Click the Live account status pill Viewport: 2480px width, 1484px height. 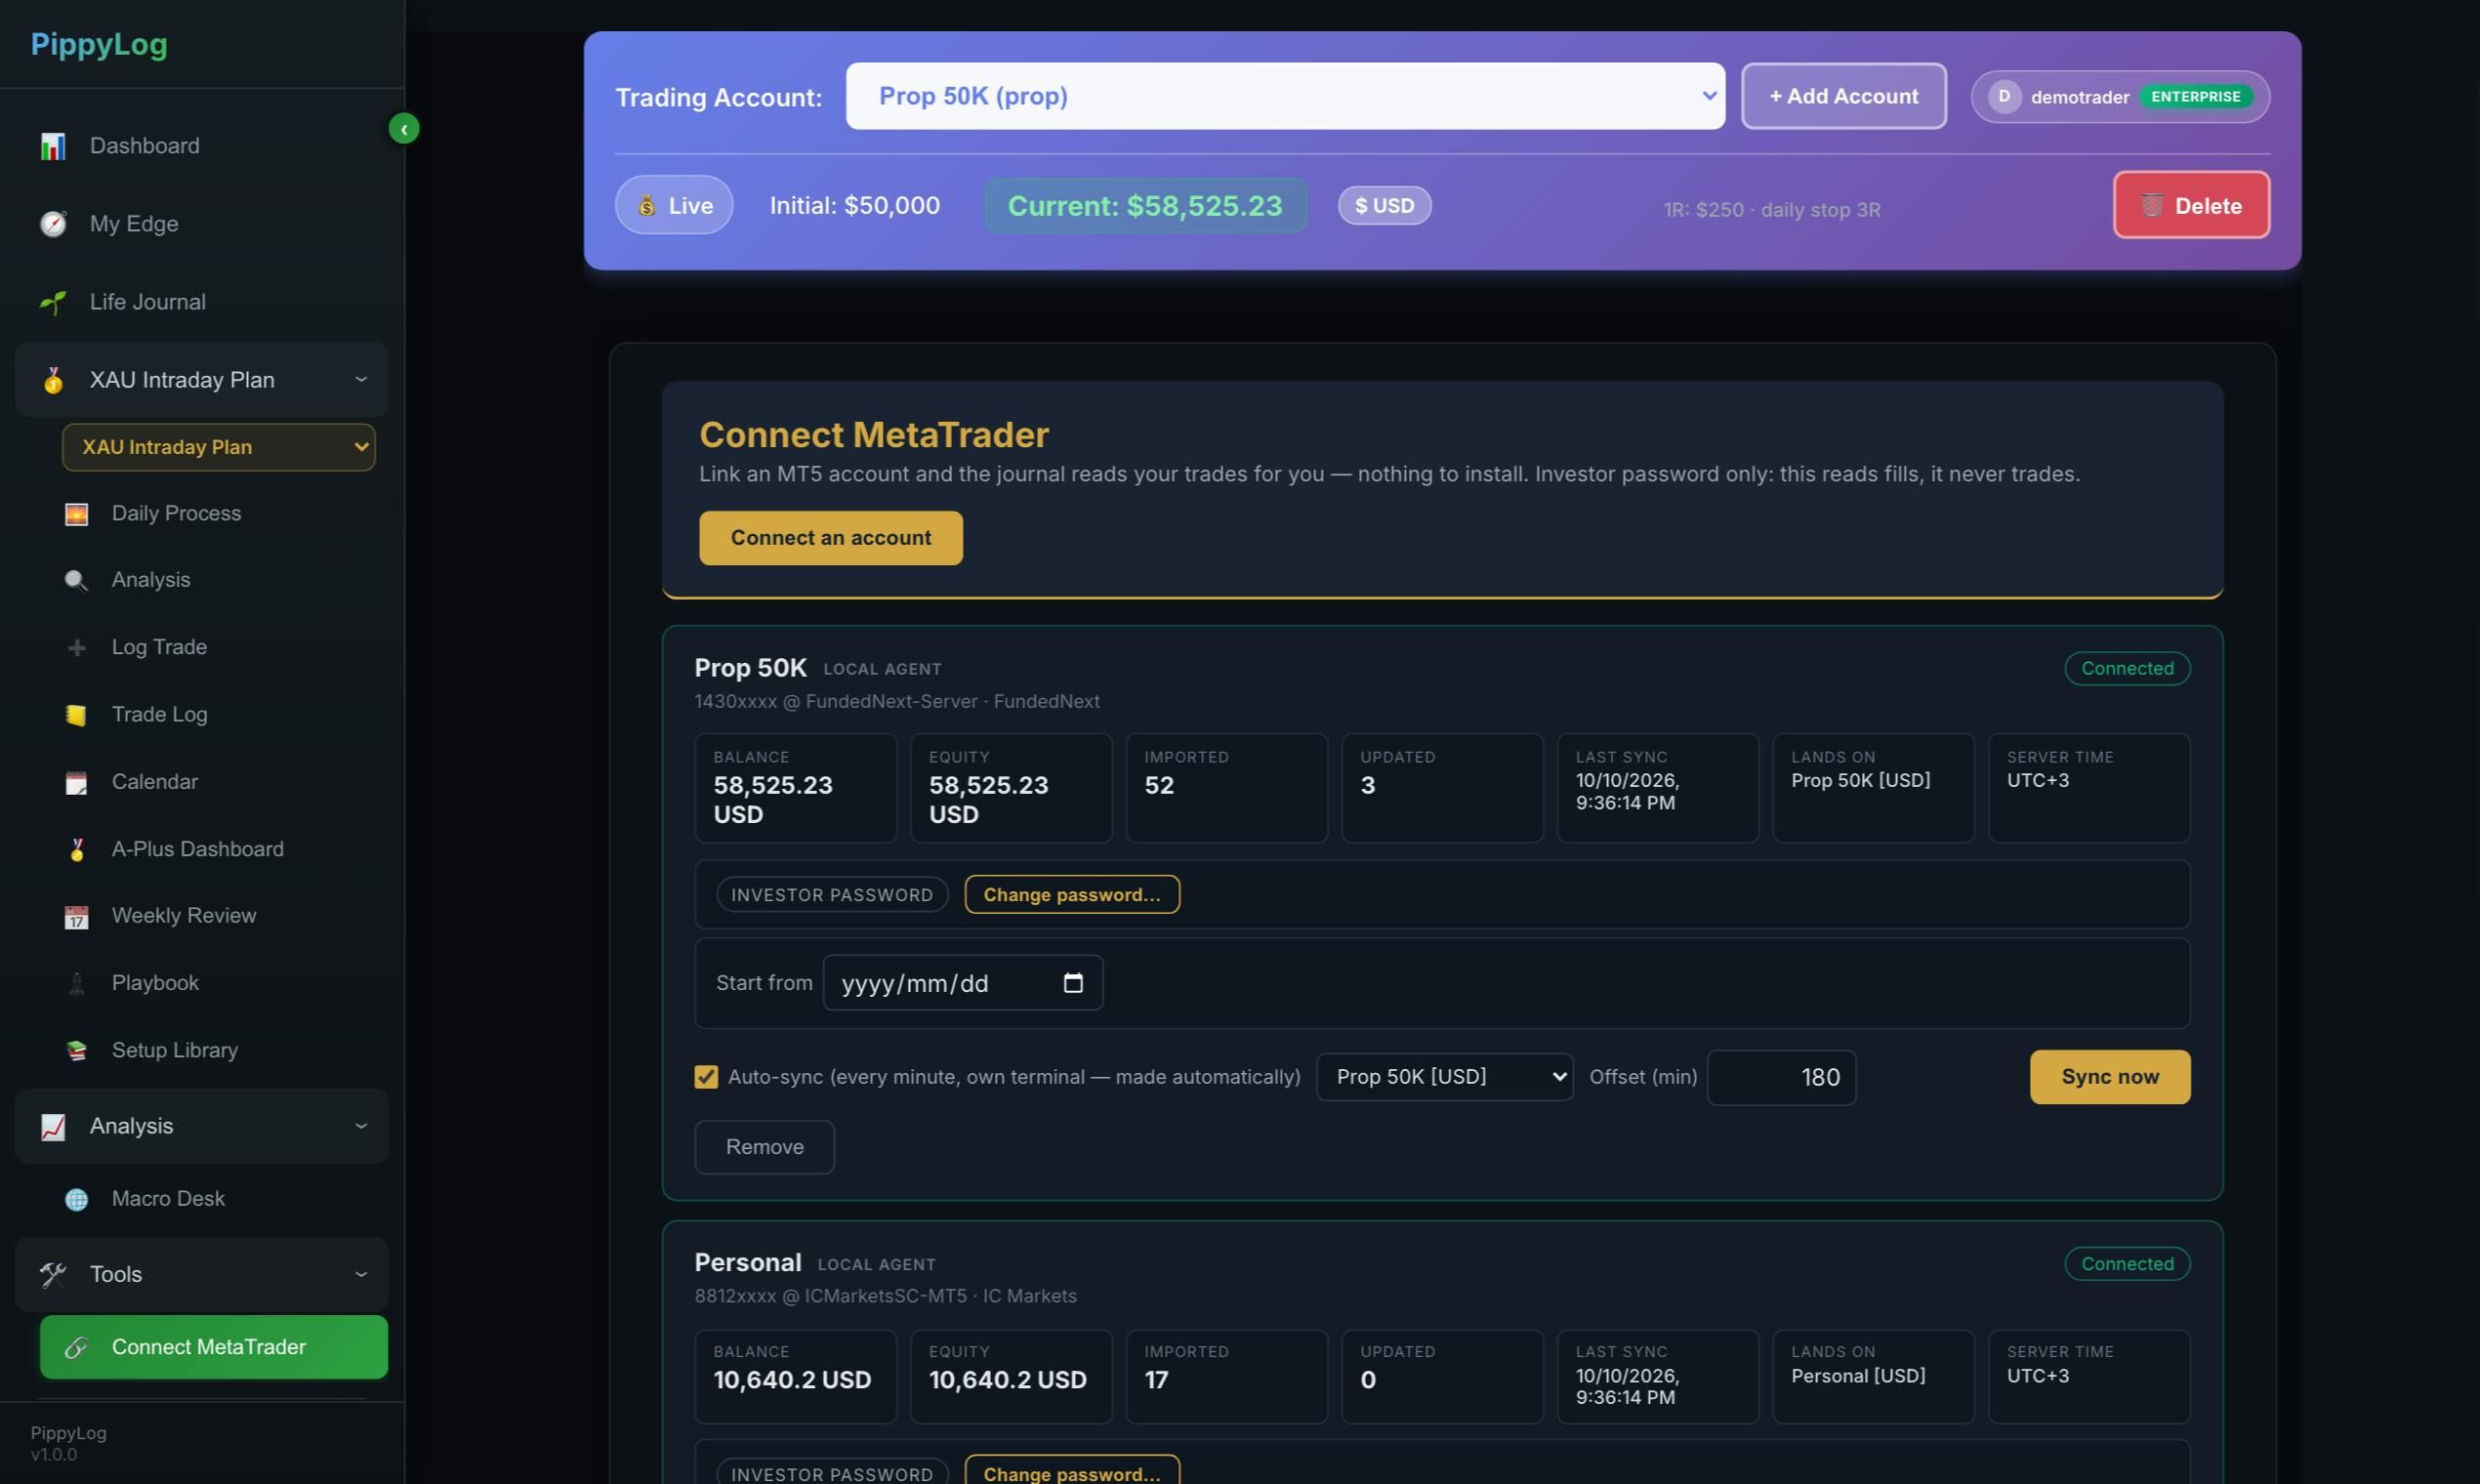coord(674,205)
